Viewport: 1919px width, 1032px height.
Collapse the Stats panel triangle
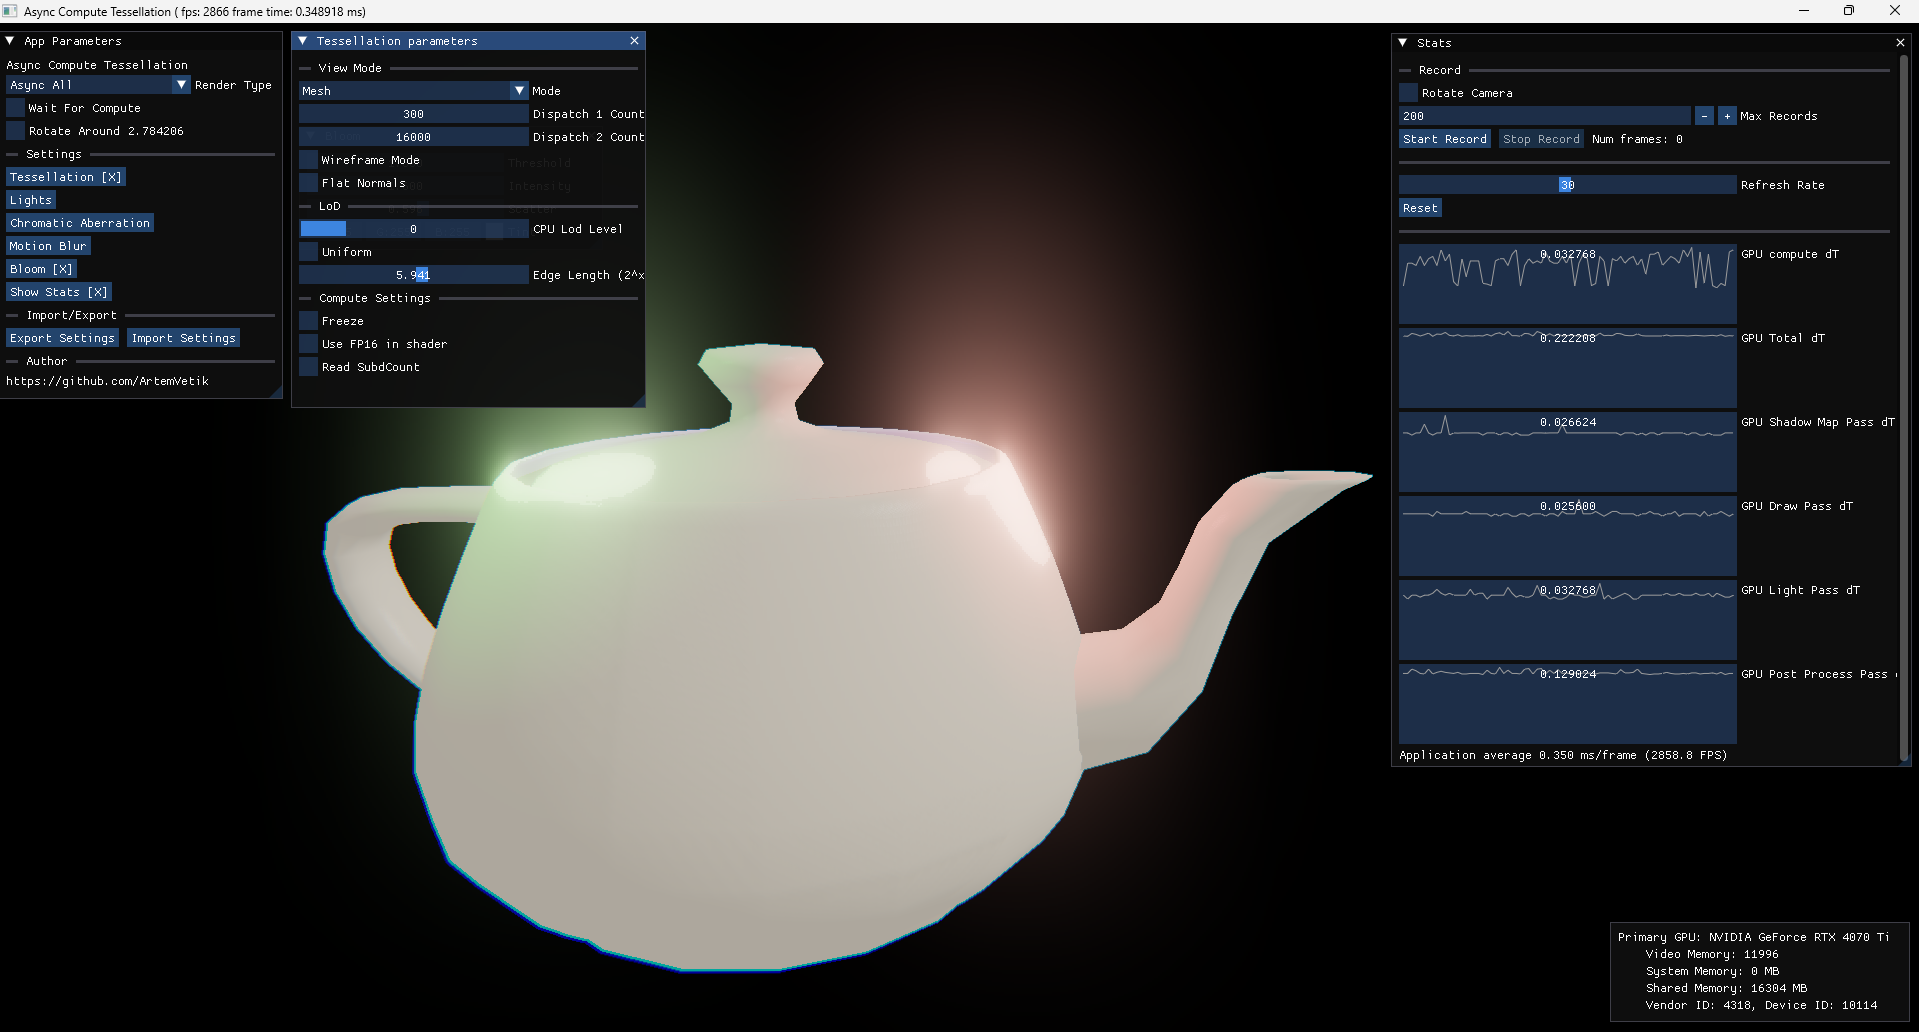[x=1402, y=43]
